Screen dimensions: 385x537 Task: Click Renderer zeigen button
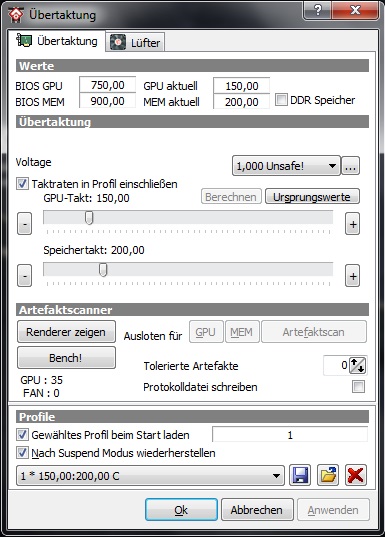[x=66, y=332]
